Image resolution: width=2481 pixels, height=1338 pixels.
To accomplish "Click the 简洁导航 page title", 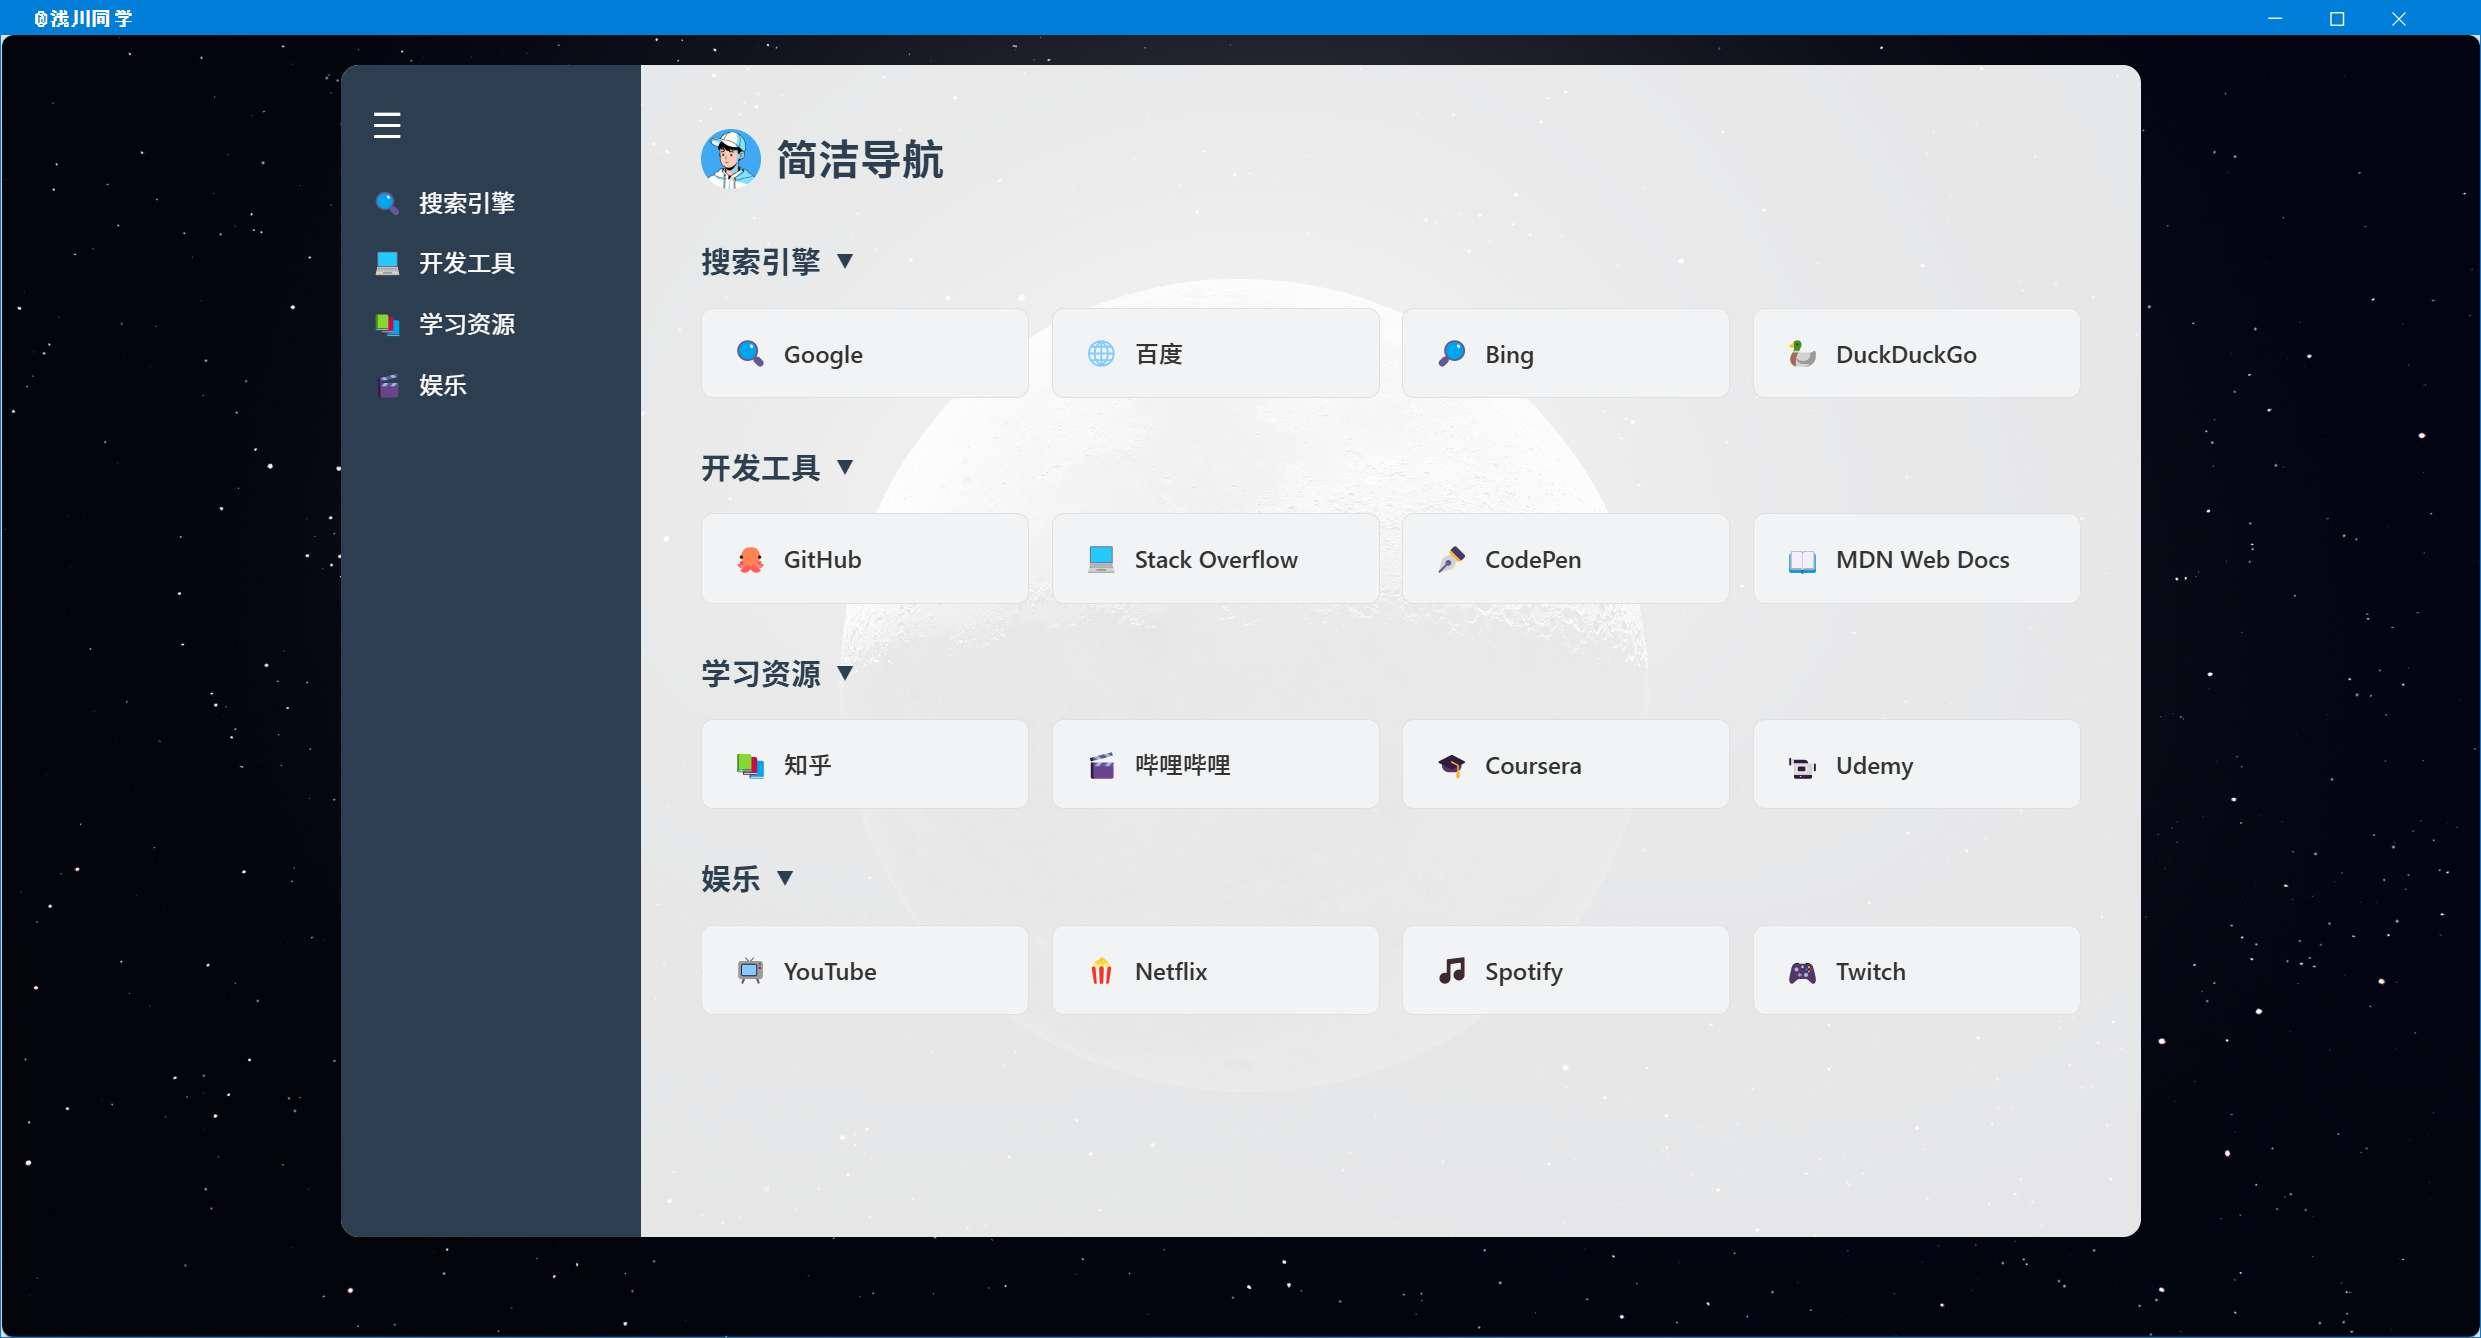I will (860, 160).
